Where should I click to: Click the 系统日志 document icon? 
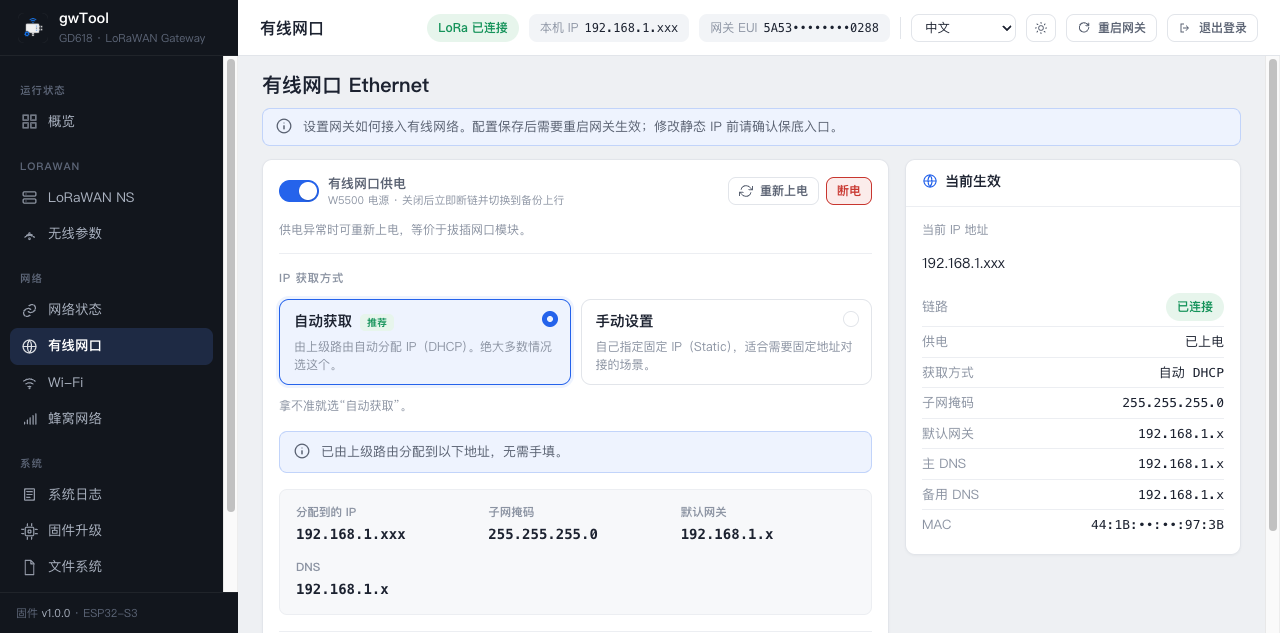click(29, 494)
